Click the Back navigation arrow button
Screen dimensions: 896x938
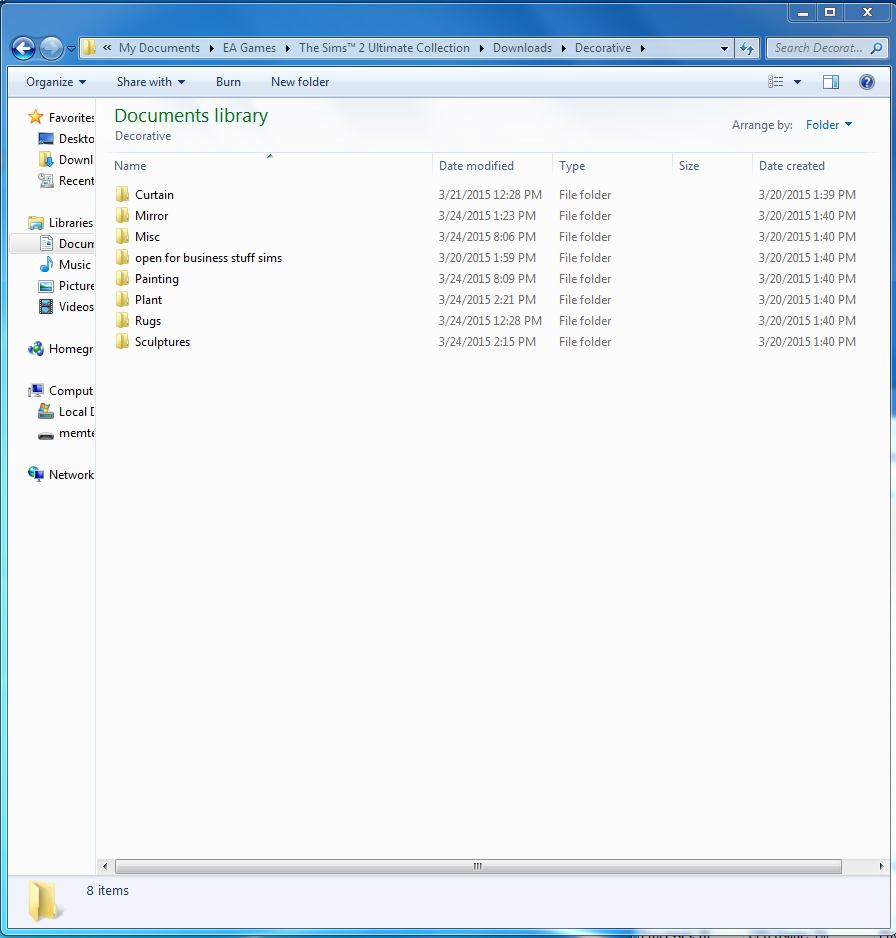[23, 48]
